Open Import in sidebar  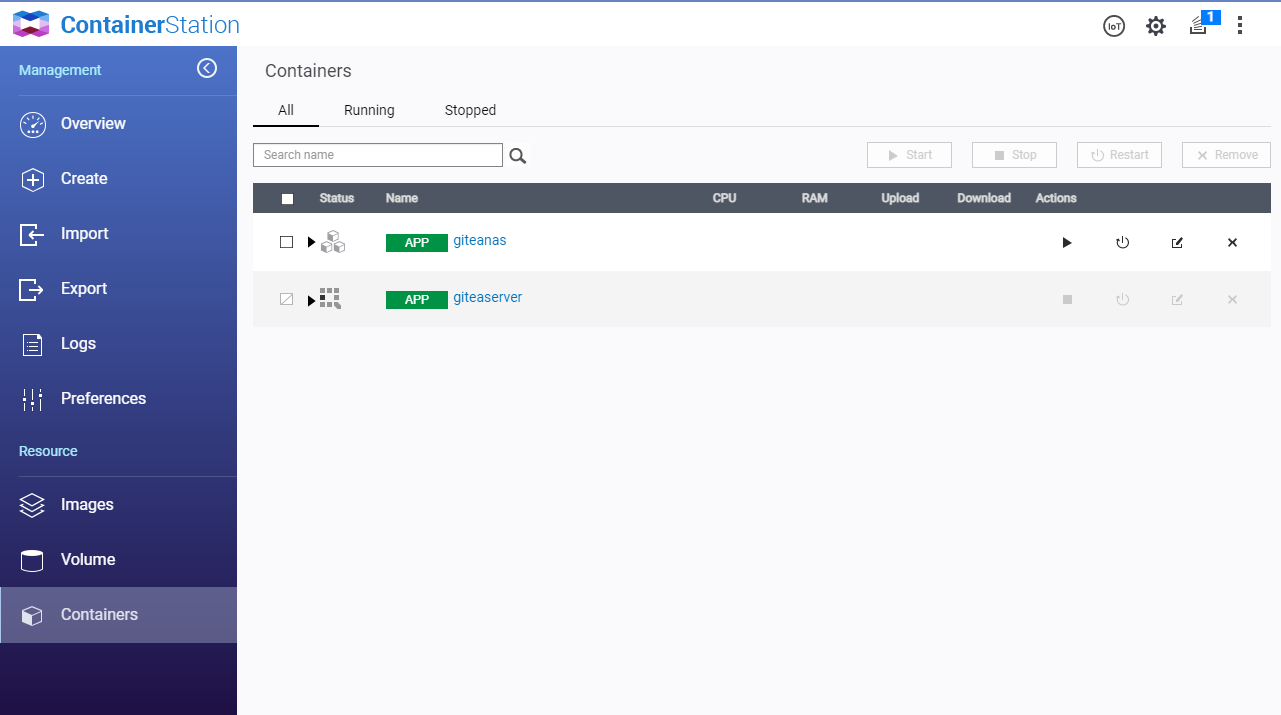pos(118,234)
